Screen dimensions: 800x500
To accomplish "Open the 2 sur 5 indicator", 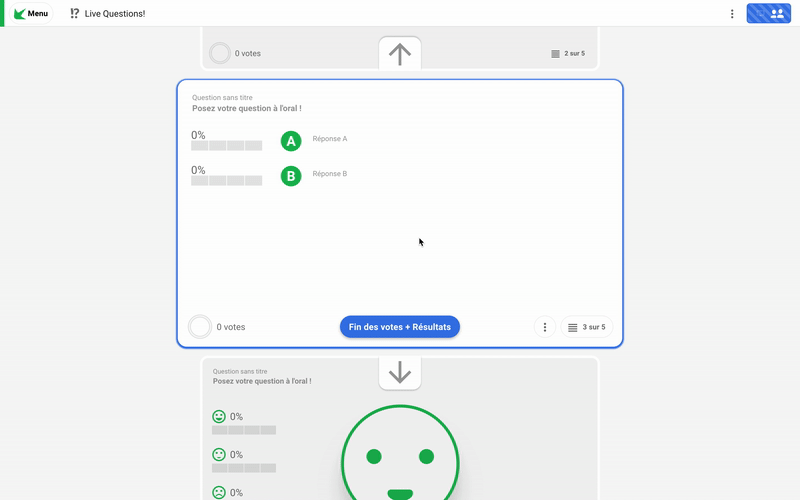I will [568, 54].
